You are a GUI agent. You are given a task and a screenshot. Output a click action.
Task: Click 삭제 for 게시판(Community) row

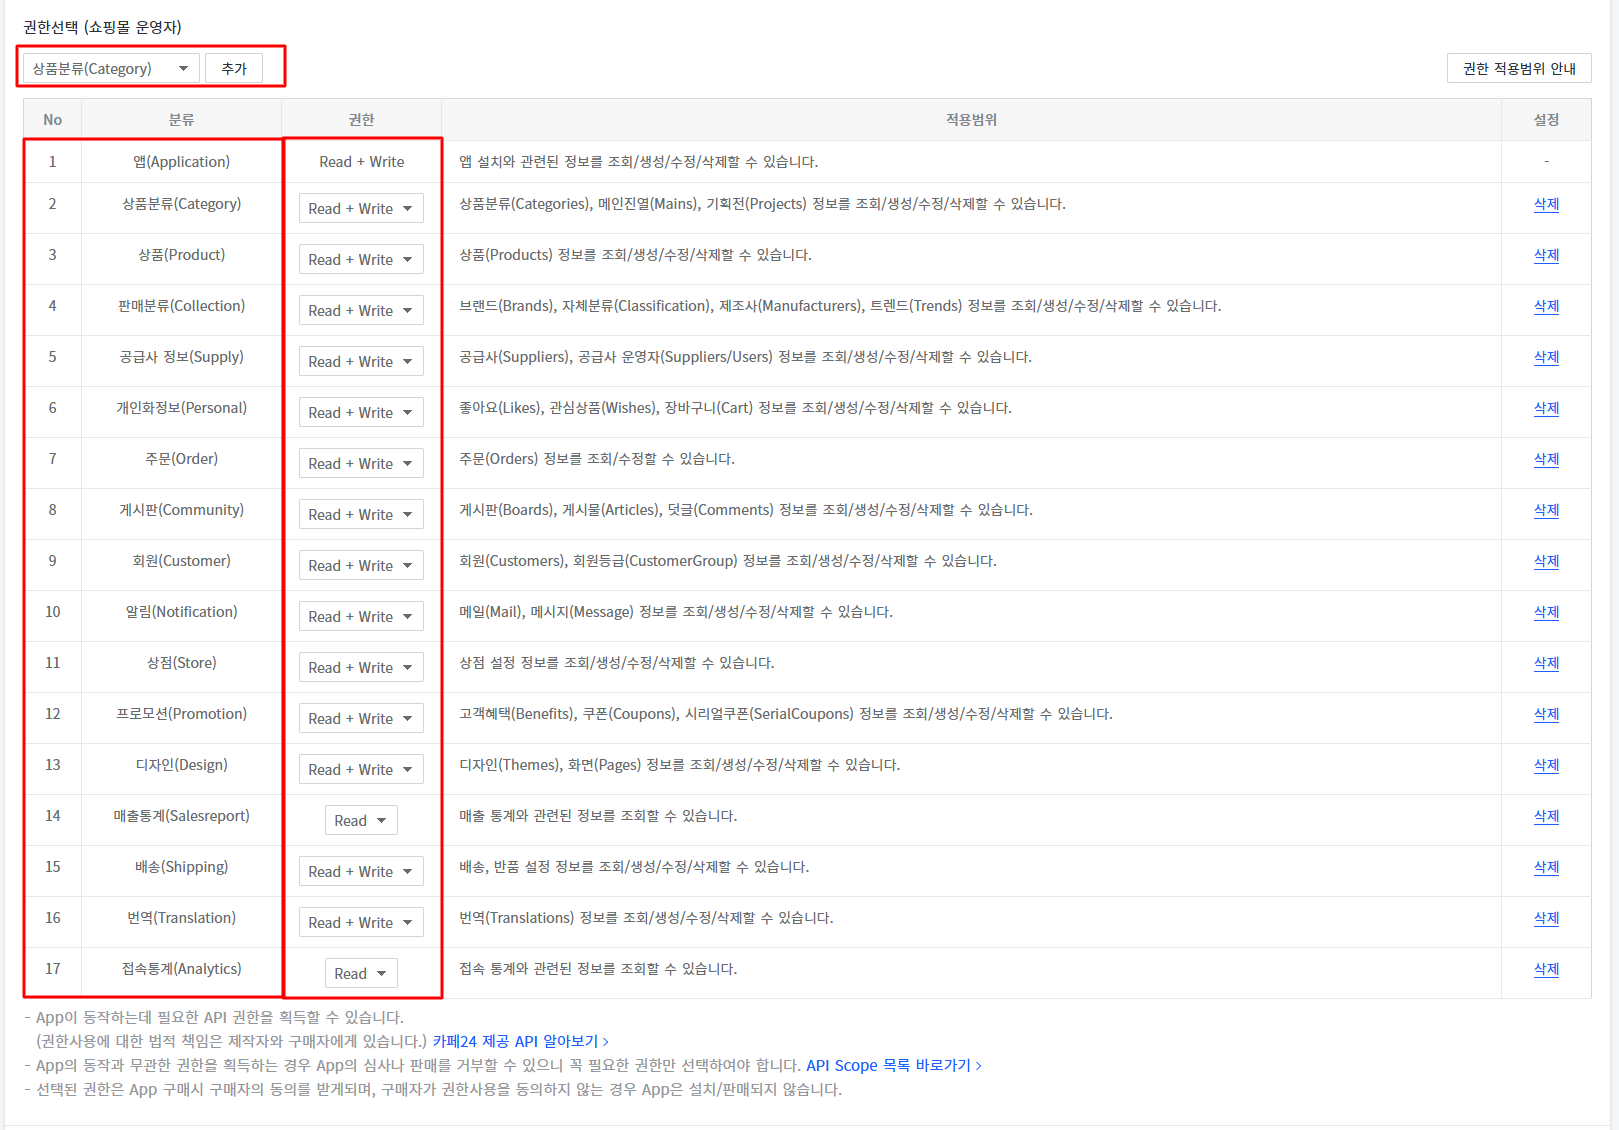coord(1546,510)
